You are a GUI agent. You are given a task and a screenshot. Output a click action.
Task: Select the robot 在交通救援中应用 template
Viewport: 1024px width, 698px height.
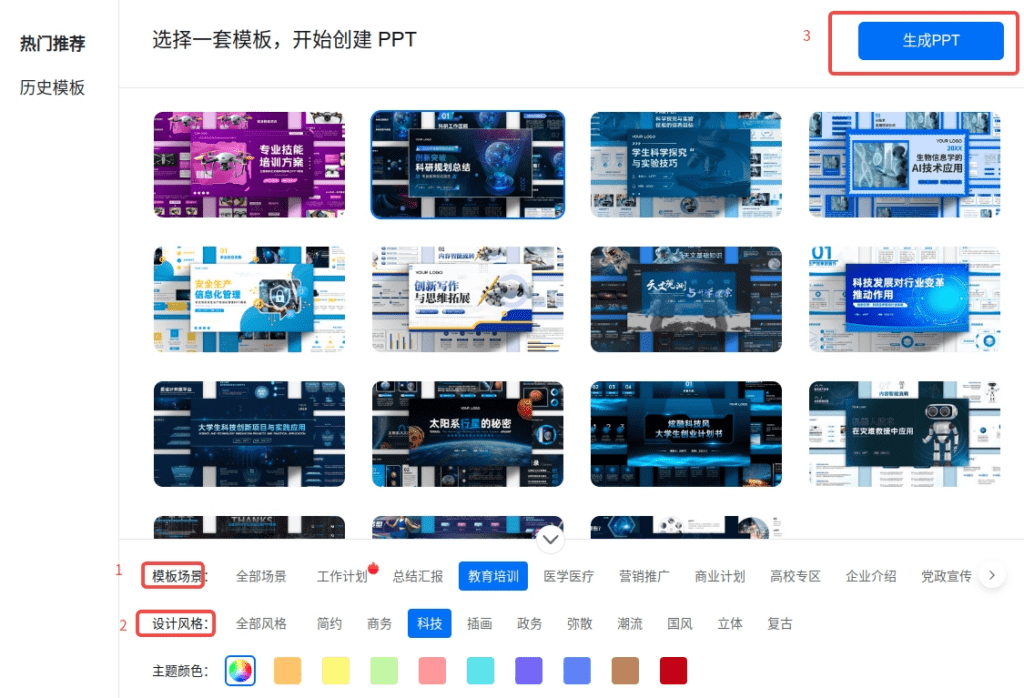point(903,431)
